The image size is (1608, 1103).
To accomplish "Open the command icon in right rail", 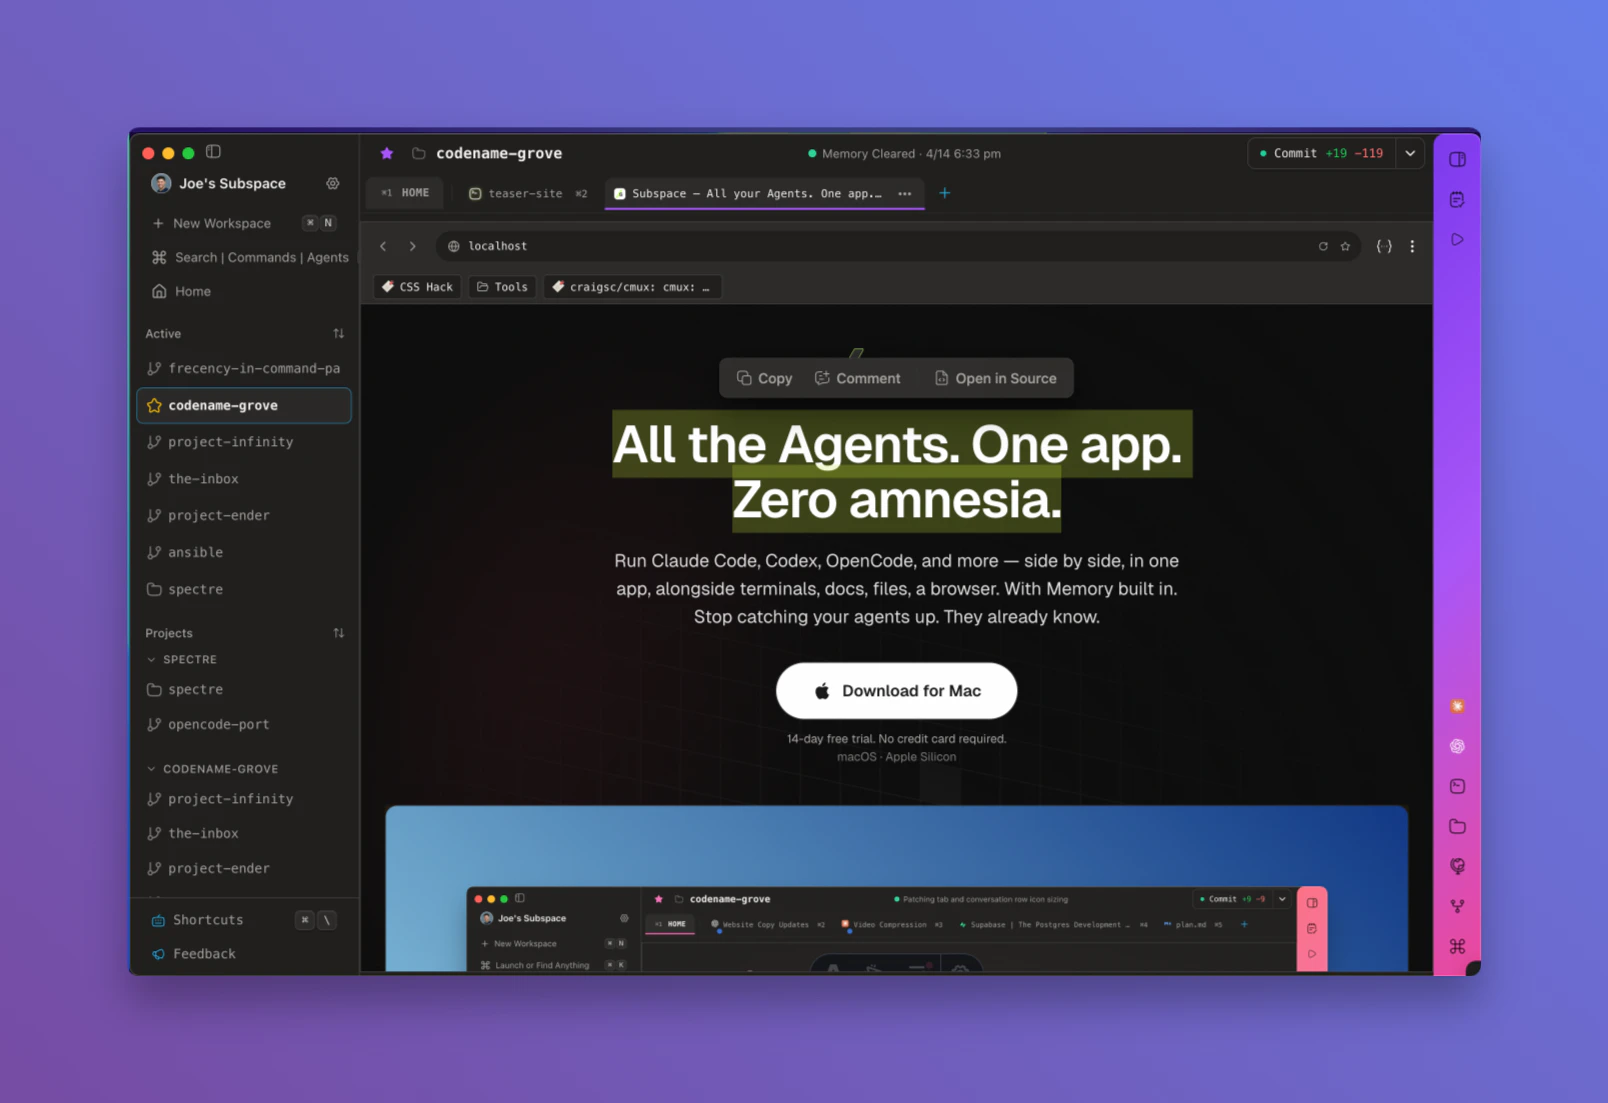I will click(1457, 946).
